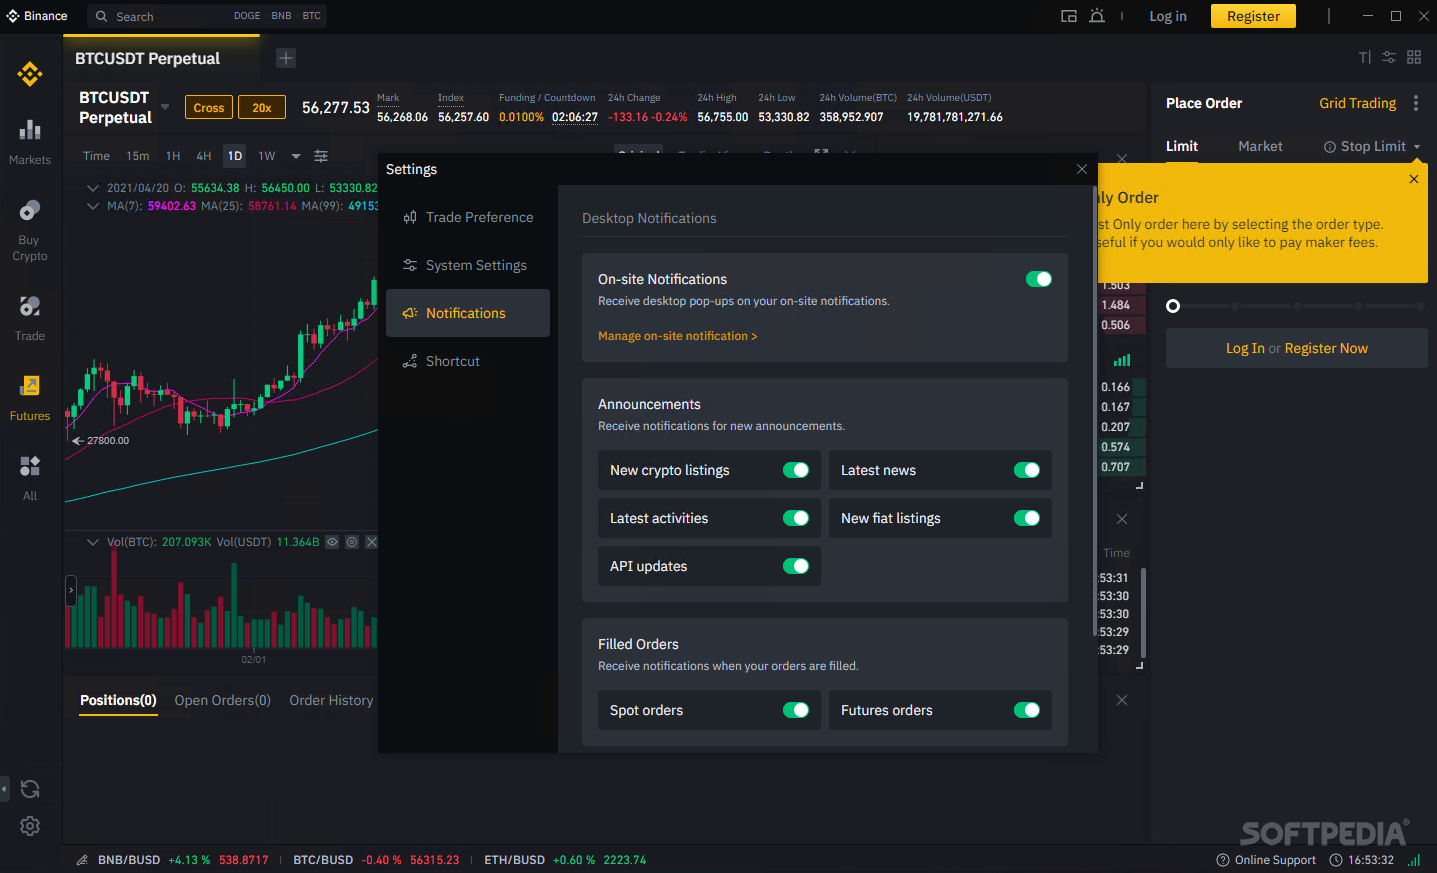Open more chart timeframes dropdown arrow
Image resolution: width=1437 pixels, height=873 pixels.
click(x=296, y=156)
